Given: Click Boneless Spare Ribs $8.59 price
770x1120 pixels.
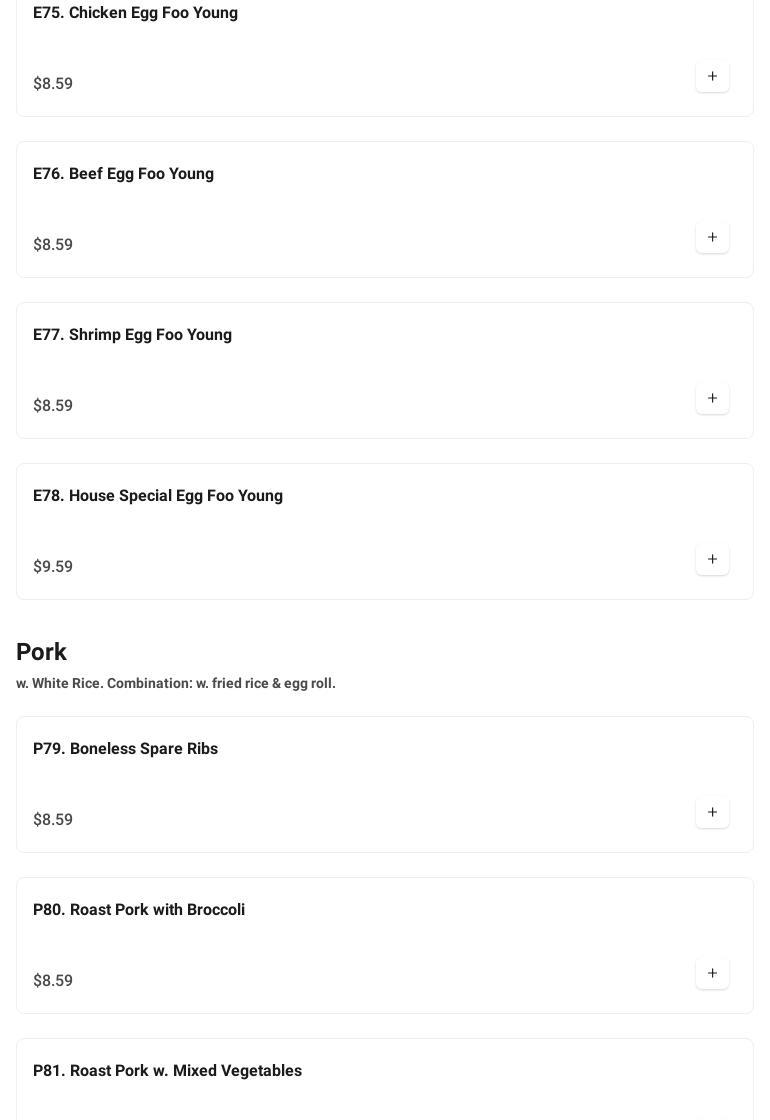Looking at the screenshot, I should tap(53, 820).
